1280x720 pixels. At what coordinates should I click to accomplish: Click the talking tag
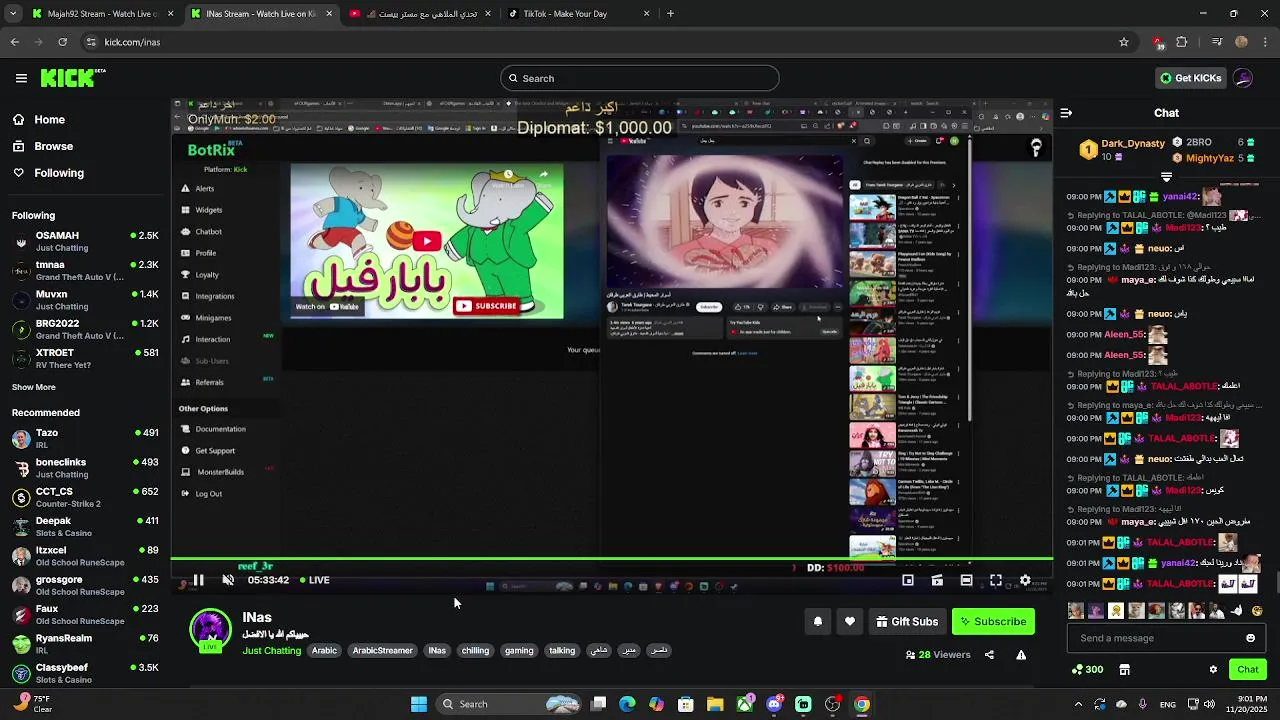click(562, 651)
